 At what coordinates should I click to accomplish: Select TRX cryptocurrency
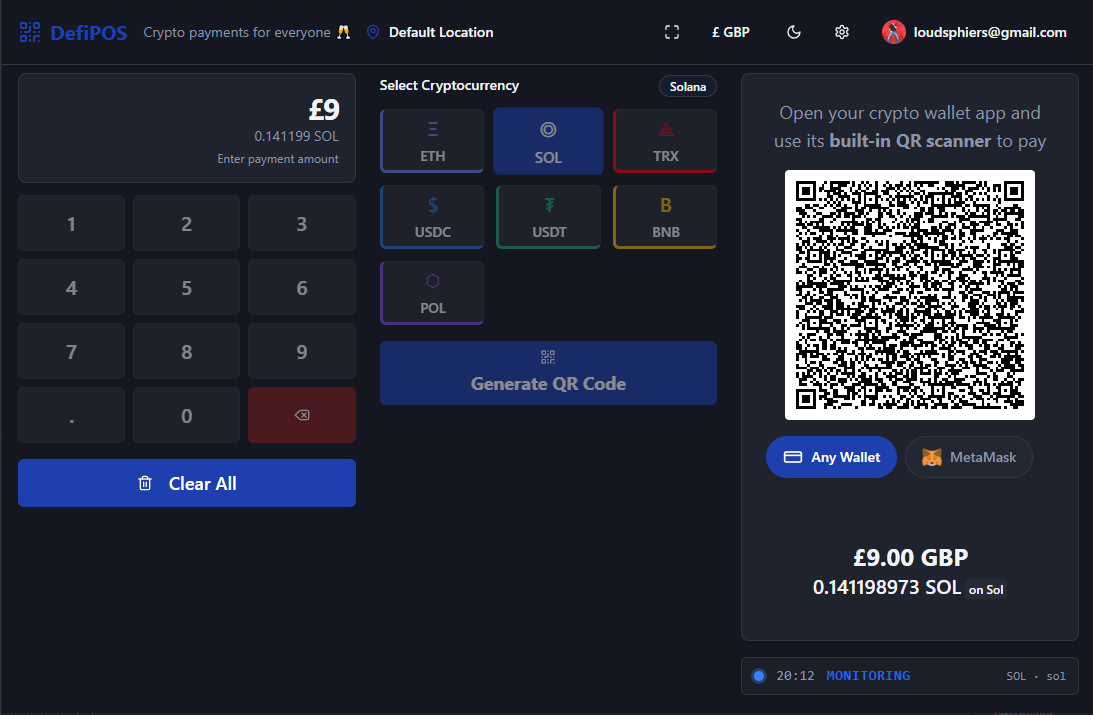coord(665,141)
